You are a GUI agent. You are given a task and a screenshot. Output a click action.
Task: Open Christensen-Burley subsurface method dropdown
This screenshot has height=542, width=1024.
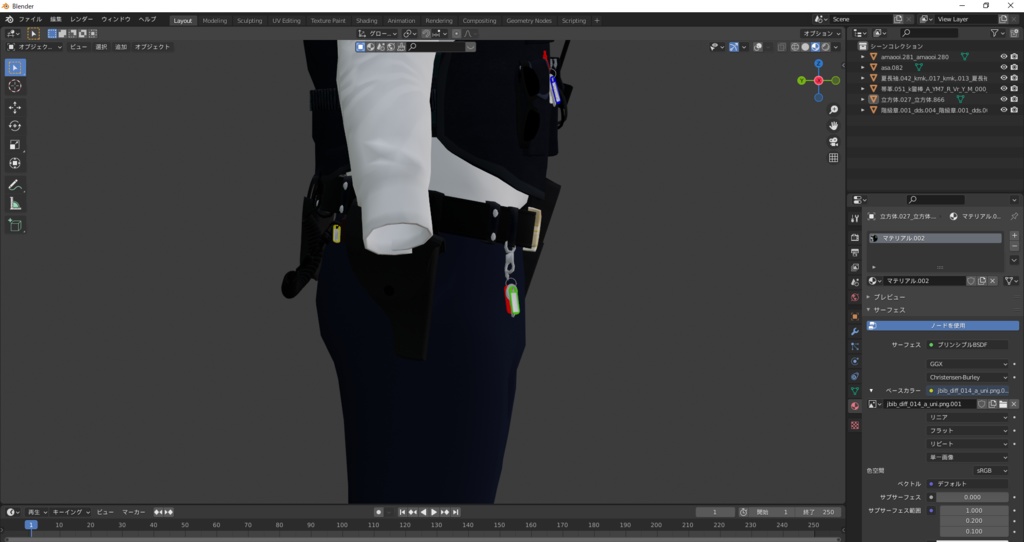click(x=967, y=377)
